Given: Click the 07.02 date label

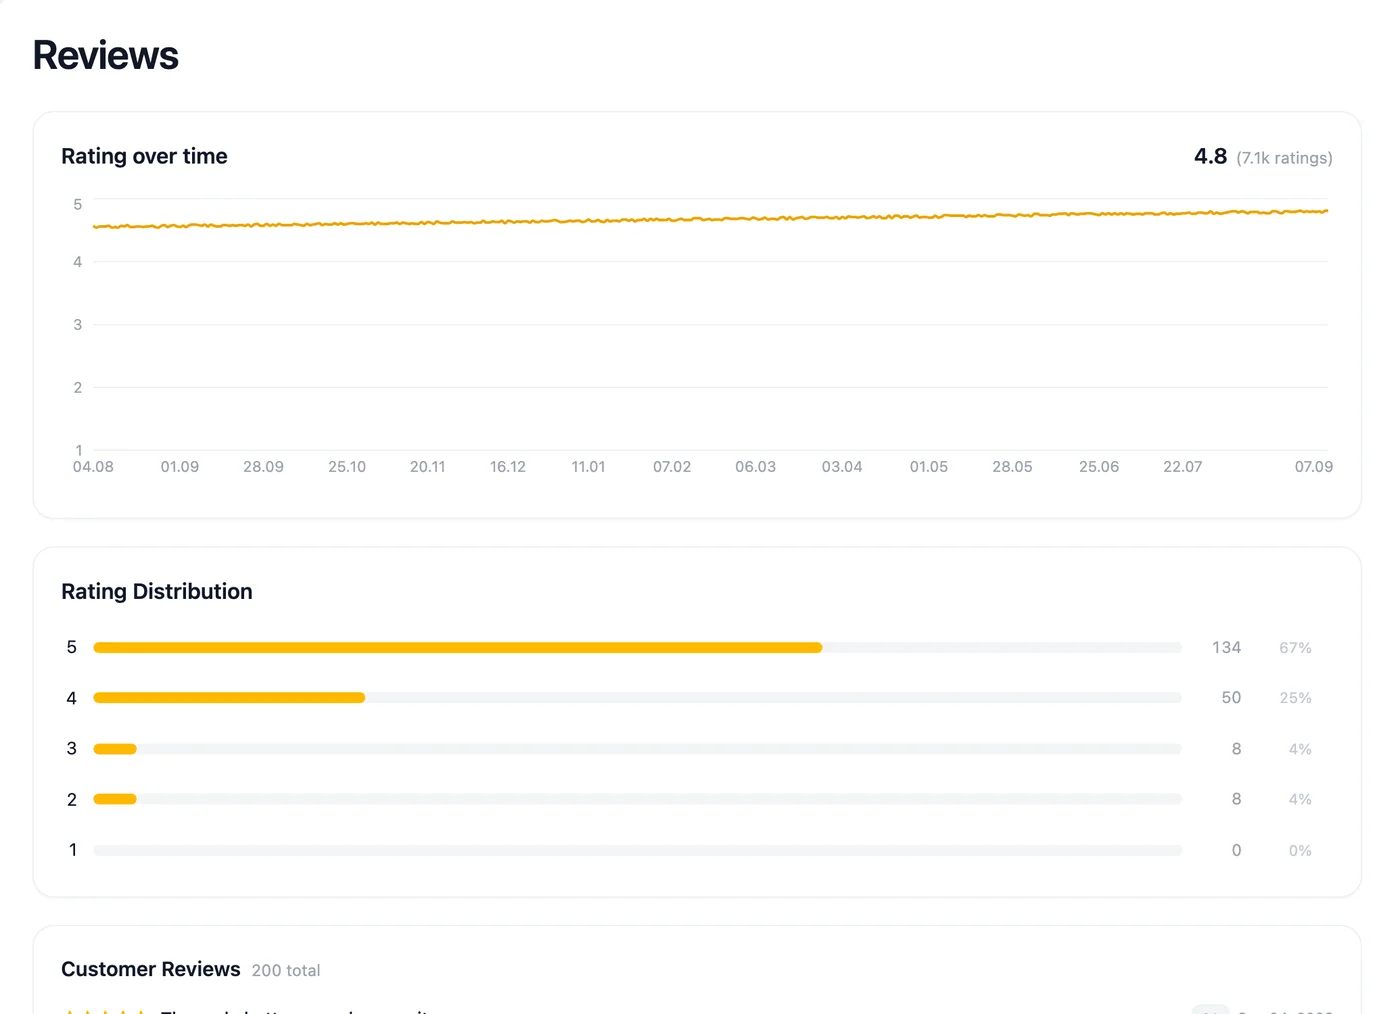Looking at the screenshot, I should tap(672, 467).
